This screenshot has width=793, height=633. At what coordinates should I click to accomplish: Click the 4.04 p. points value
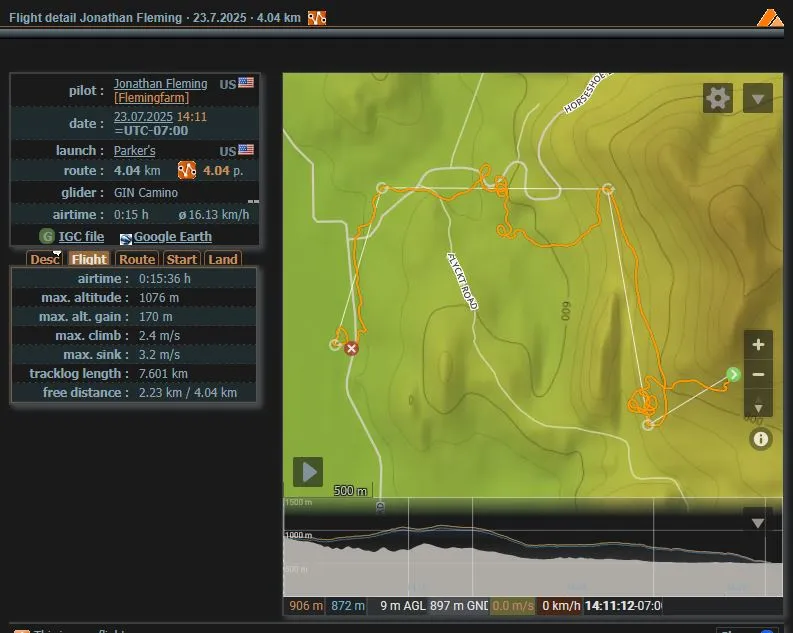point(223,171)
